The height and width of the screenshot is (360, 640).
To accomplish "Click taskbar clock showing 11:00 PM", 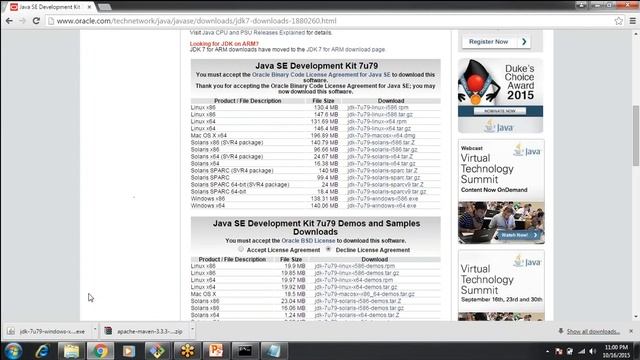I will pos(616,351).
